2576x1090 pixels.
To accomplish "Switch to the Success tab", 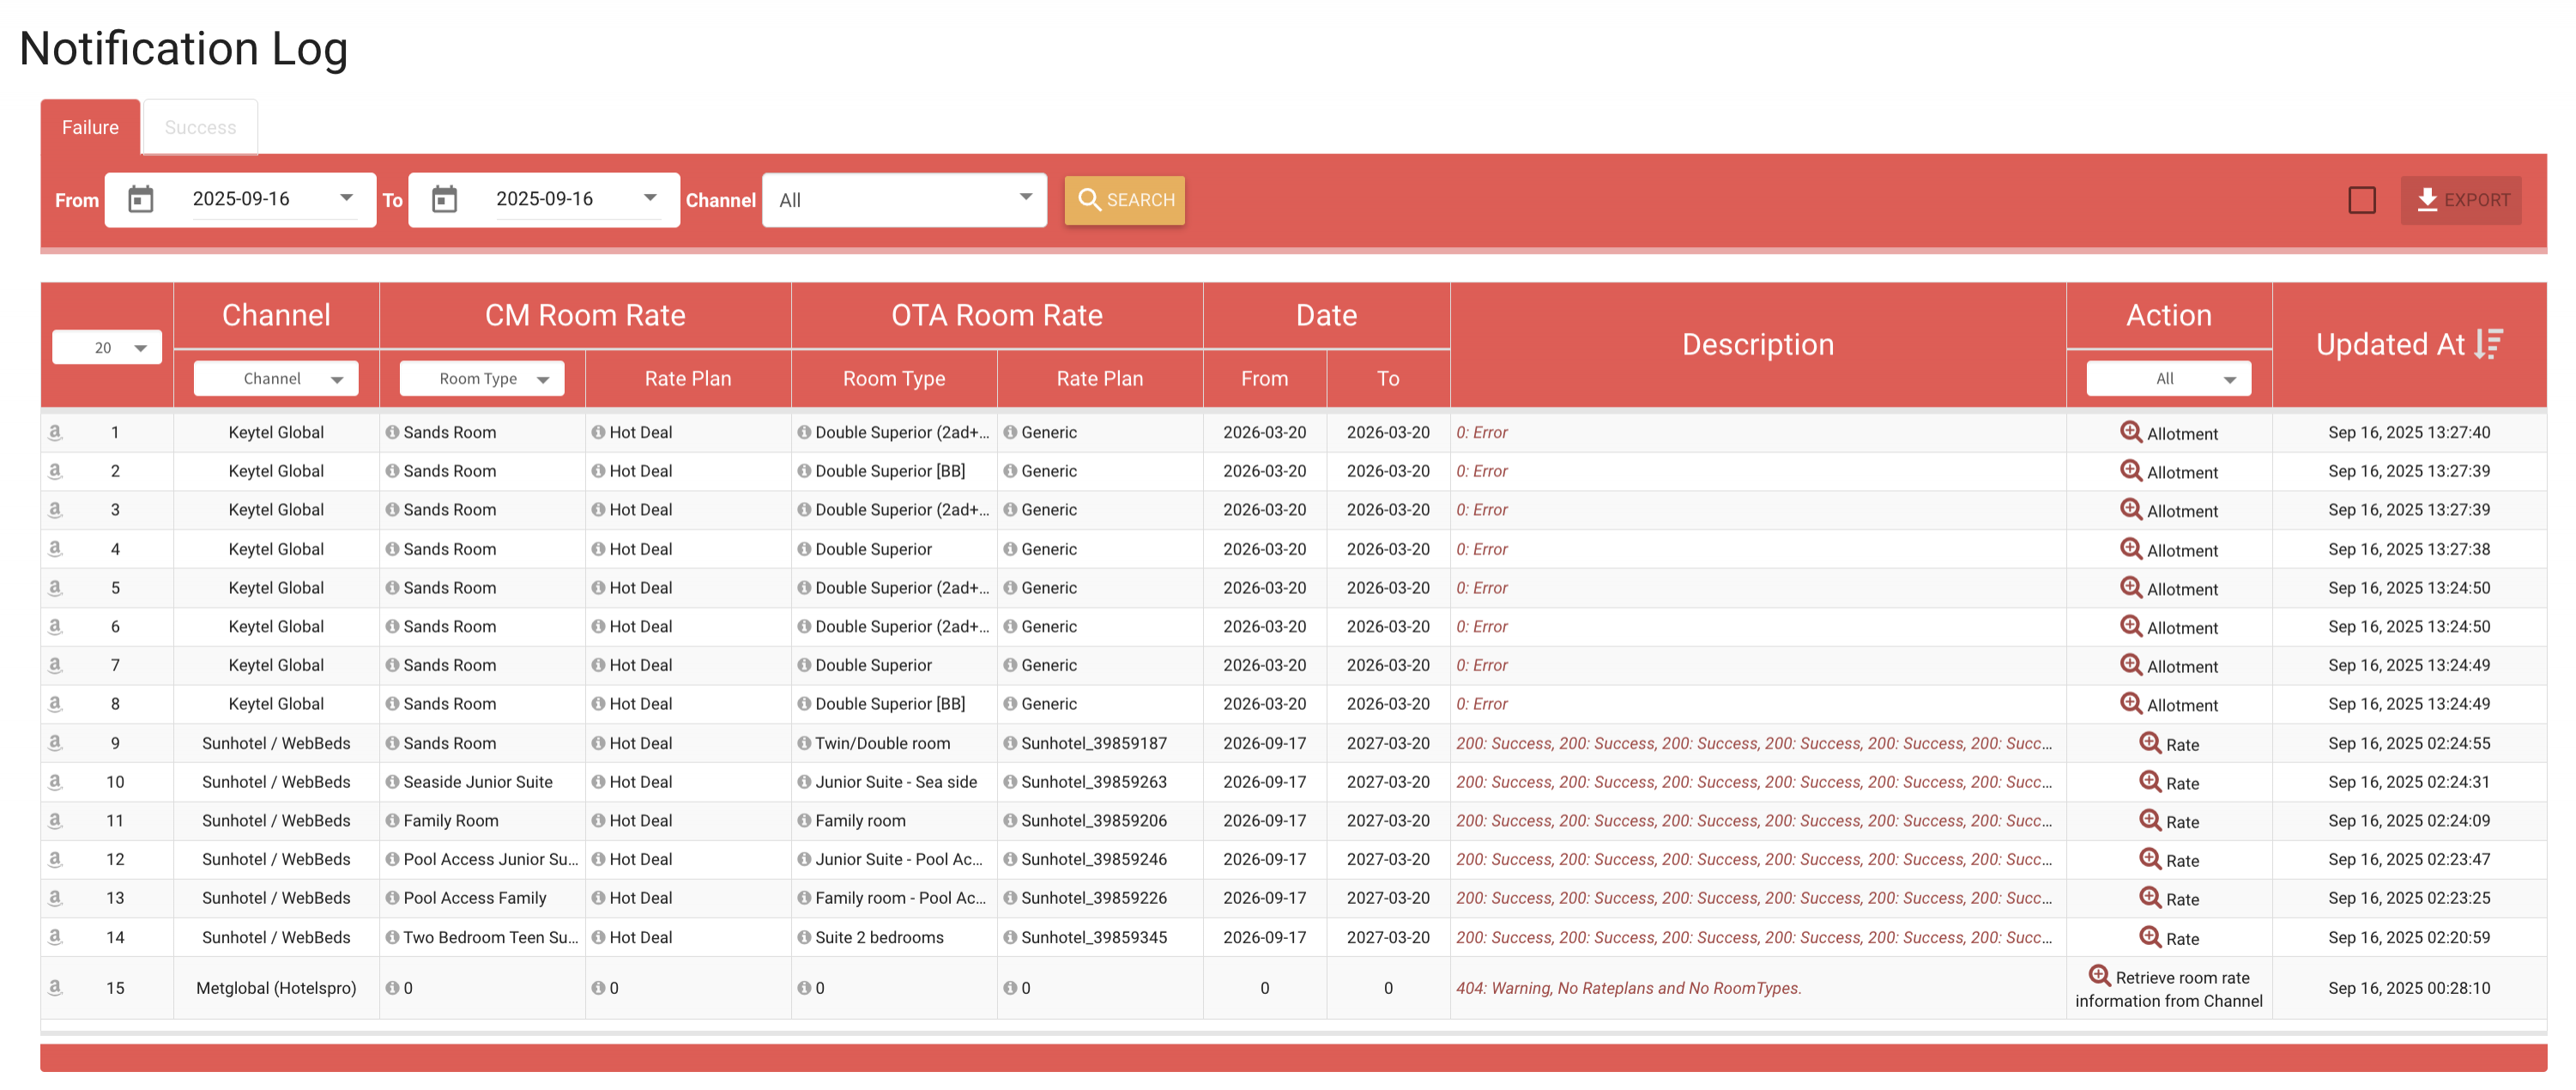I will 200,127.
